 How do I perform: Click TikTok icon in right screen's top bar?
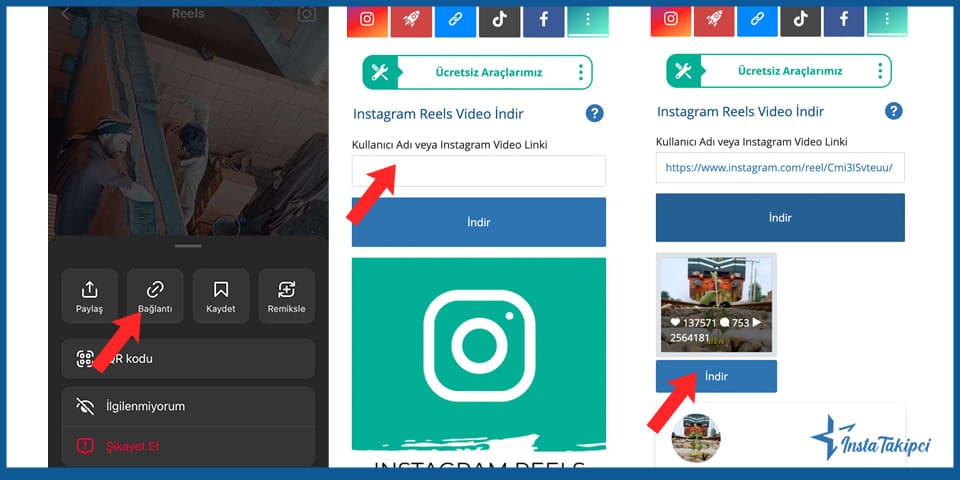pos(801,21)
